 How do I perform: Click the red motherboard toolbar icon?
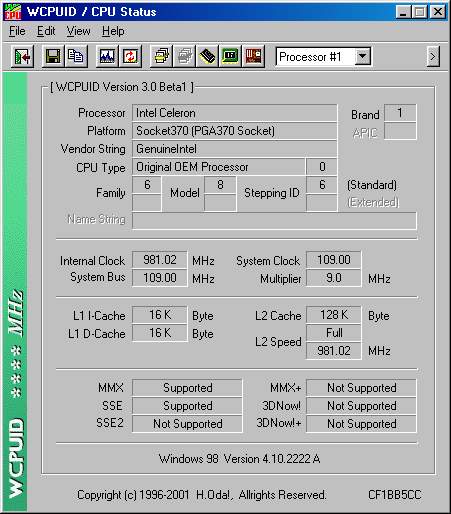pyautogui.click(x=253, y=56)
